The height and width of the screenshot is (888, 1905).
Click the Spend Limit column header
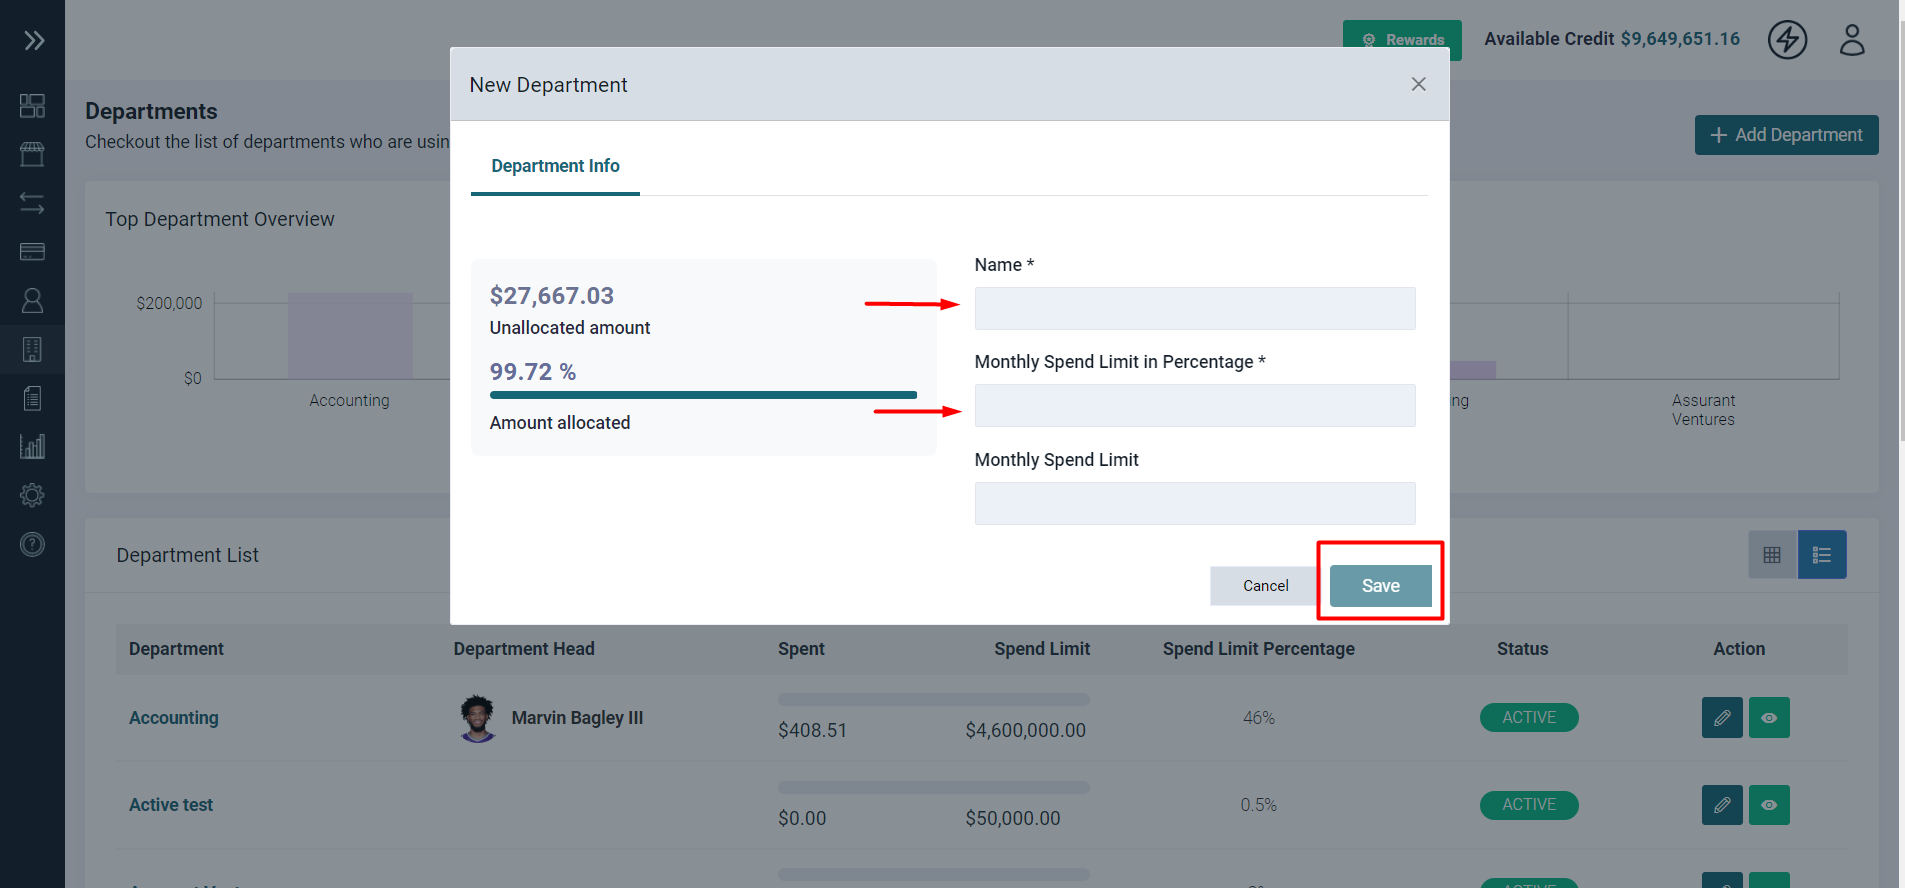point(1042,649)
